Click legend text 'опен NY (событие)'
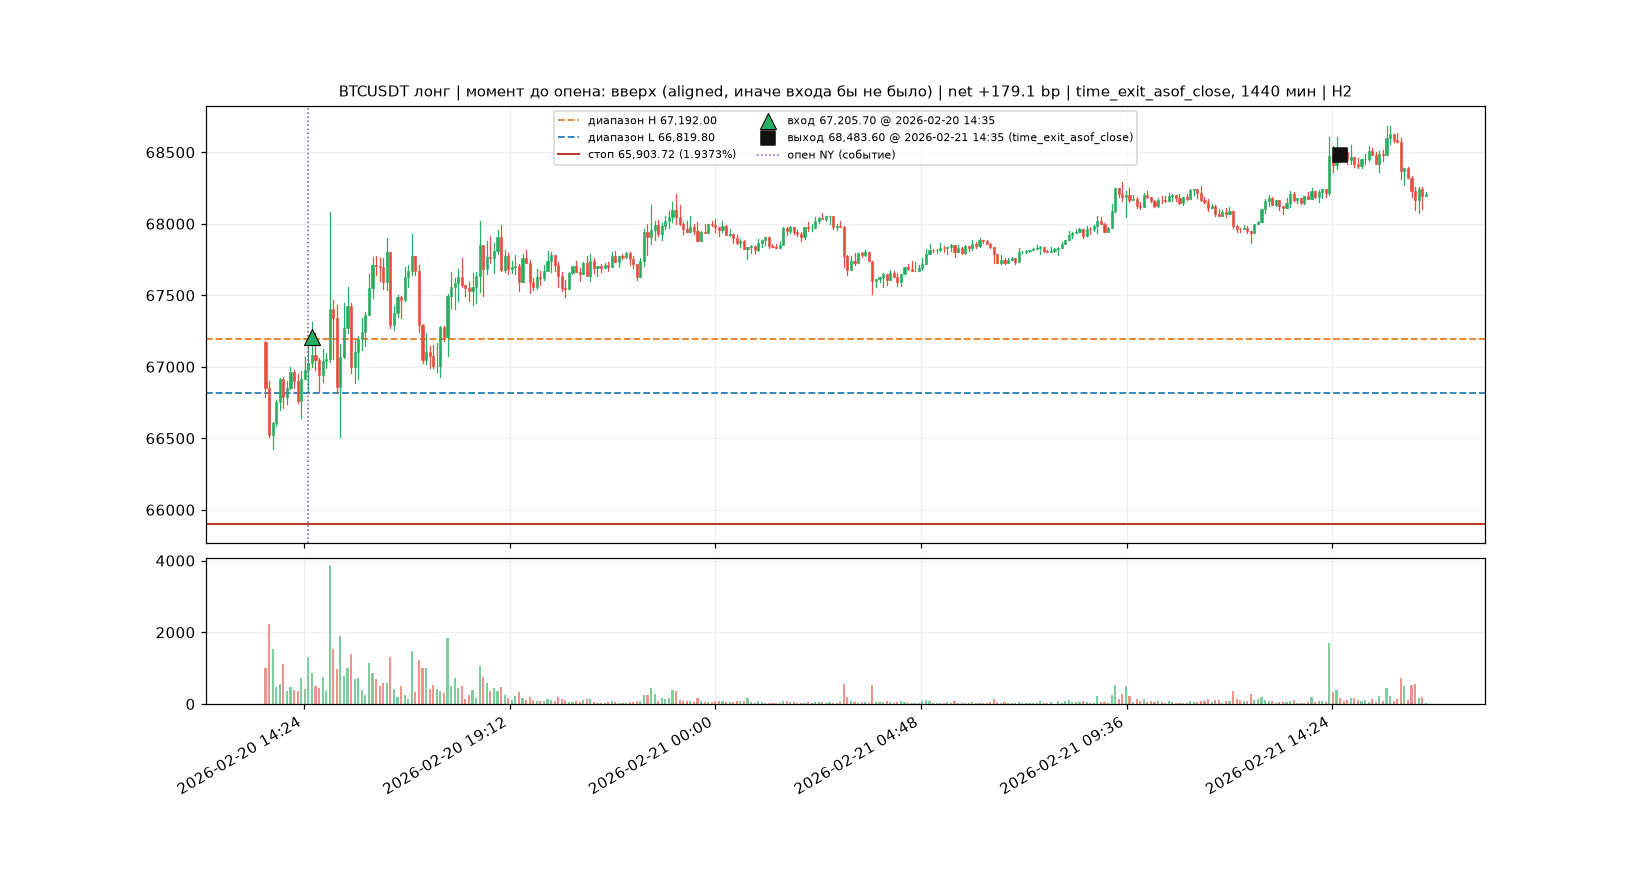Viewport: 1650px width, 880px height. (x=841, y=155)
